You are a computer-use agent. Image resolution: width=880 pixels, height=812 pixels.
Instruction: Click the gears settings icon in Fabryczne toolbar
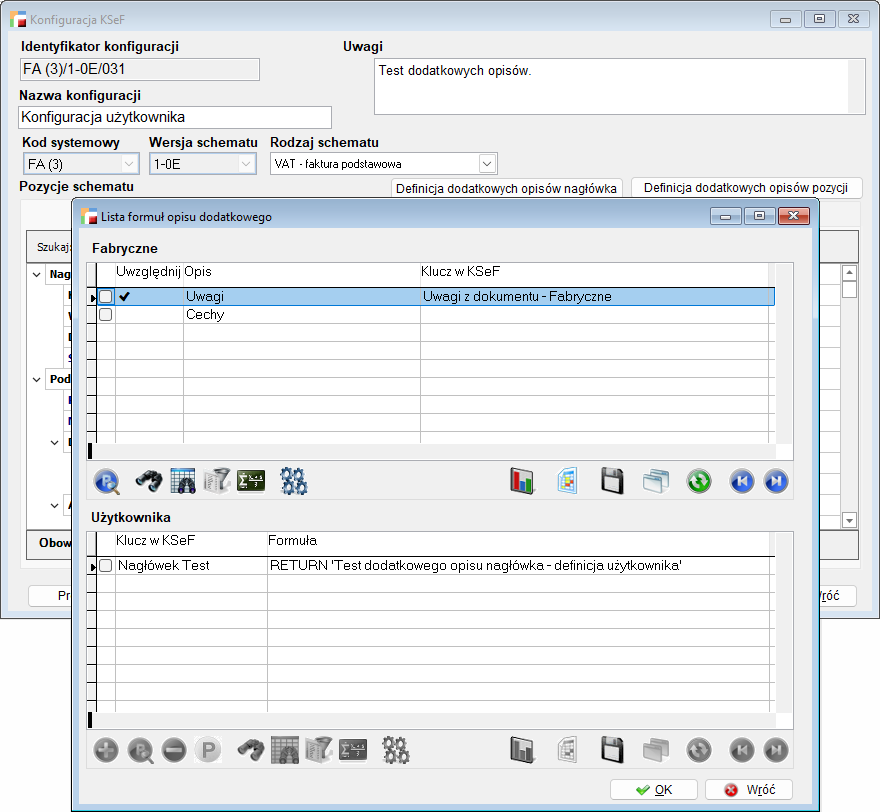coord(293,481)
